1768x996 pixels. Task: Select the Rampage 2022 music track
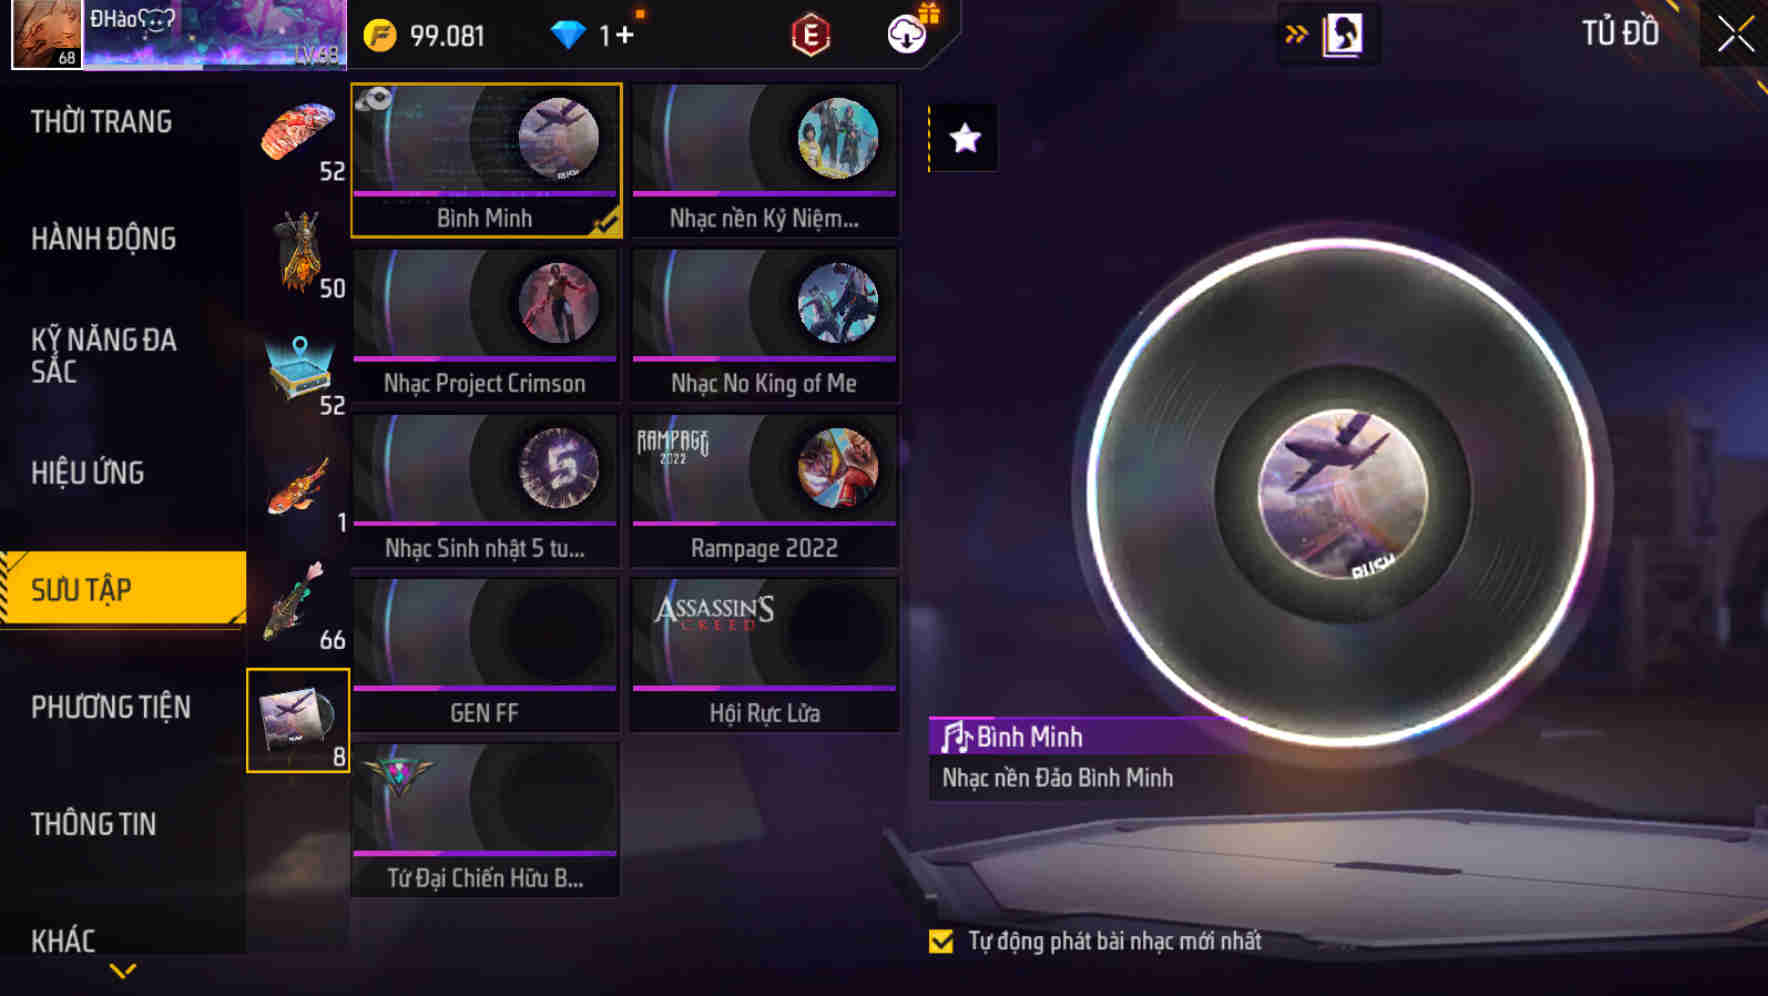pos(765,491)
